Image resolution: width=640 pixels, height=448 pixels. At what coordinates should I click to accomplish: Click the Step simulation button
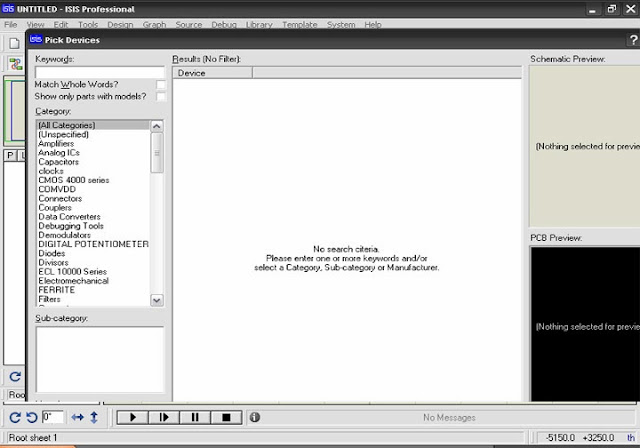click(164, 417)
